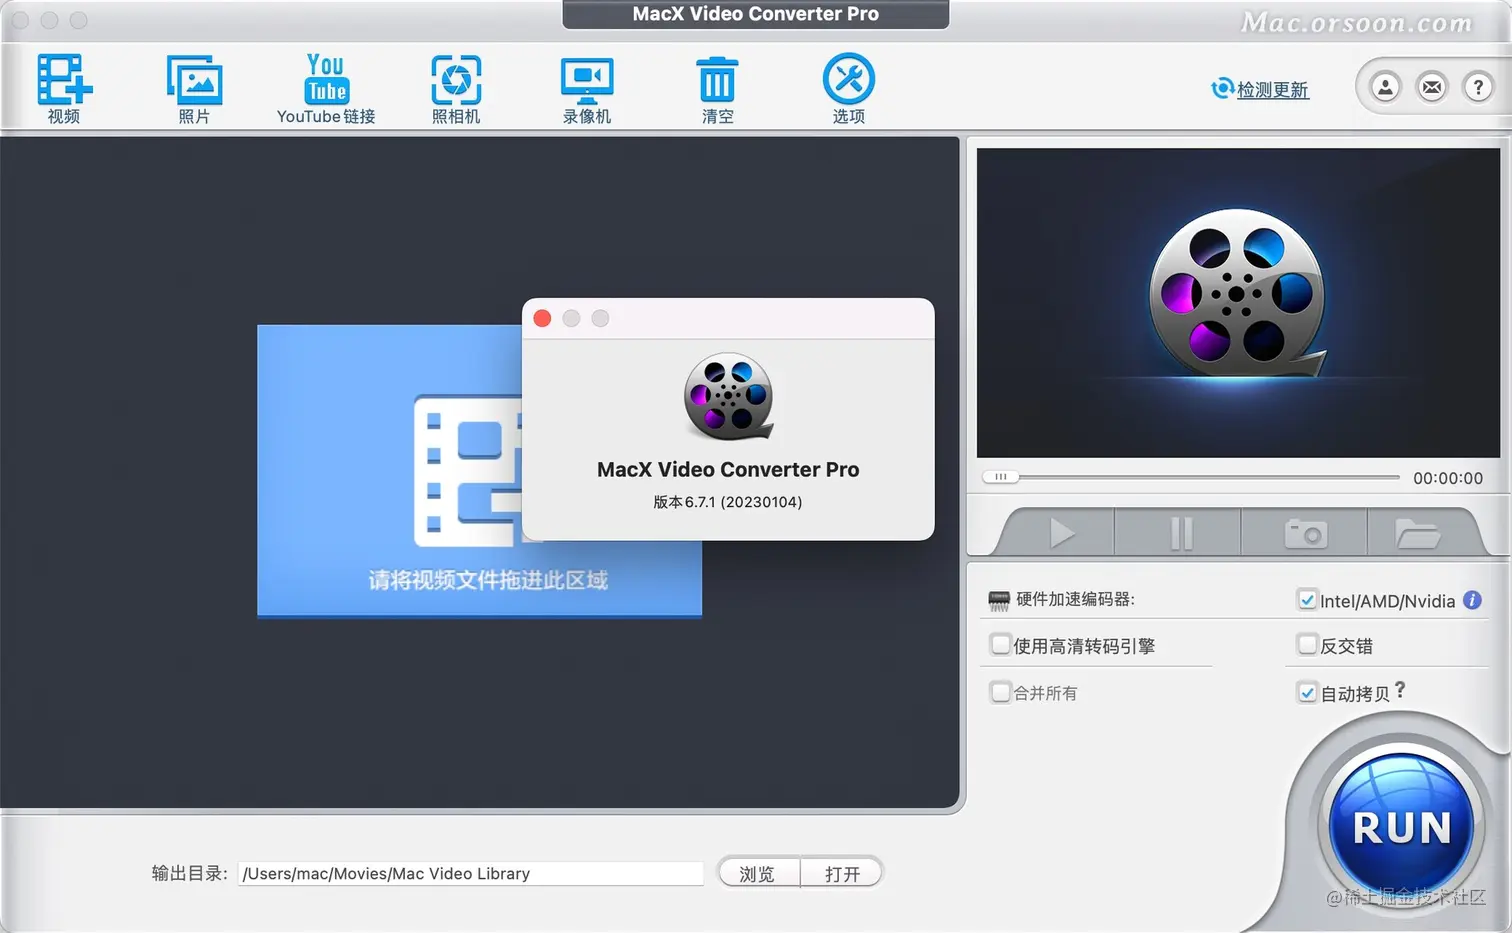Viewport: 1512px width, 933px height.
Task: Clear the list with trash icon
Action: 717,80
